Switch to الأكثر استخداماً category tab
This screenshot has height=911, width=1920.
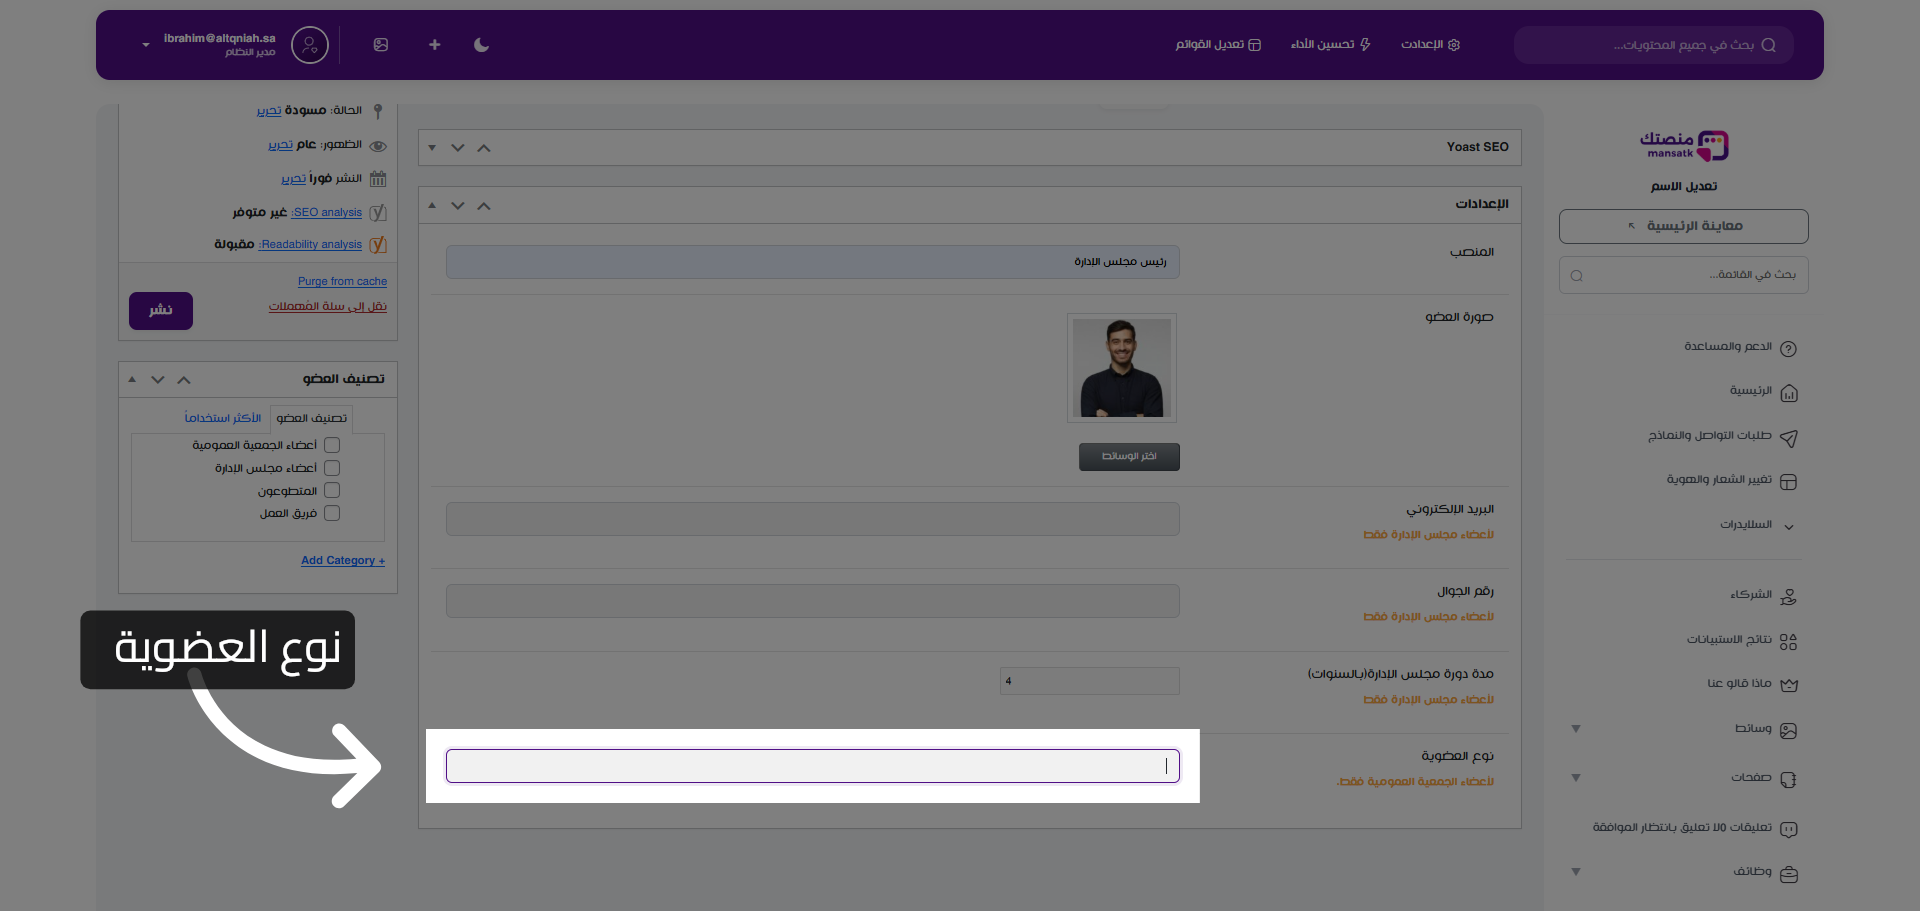pos(222,418)
